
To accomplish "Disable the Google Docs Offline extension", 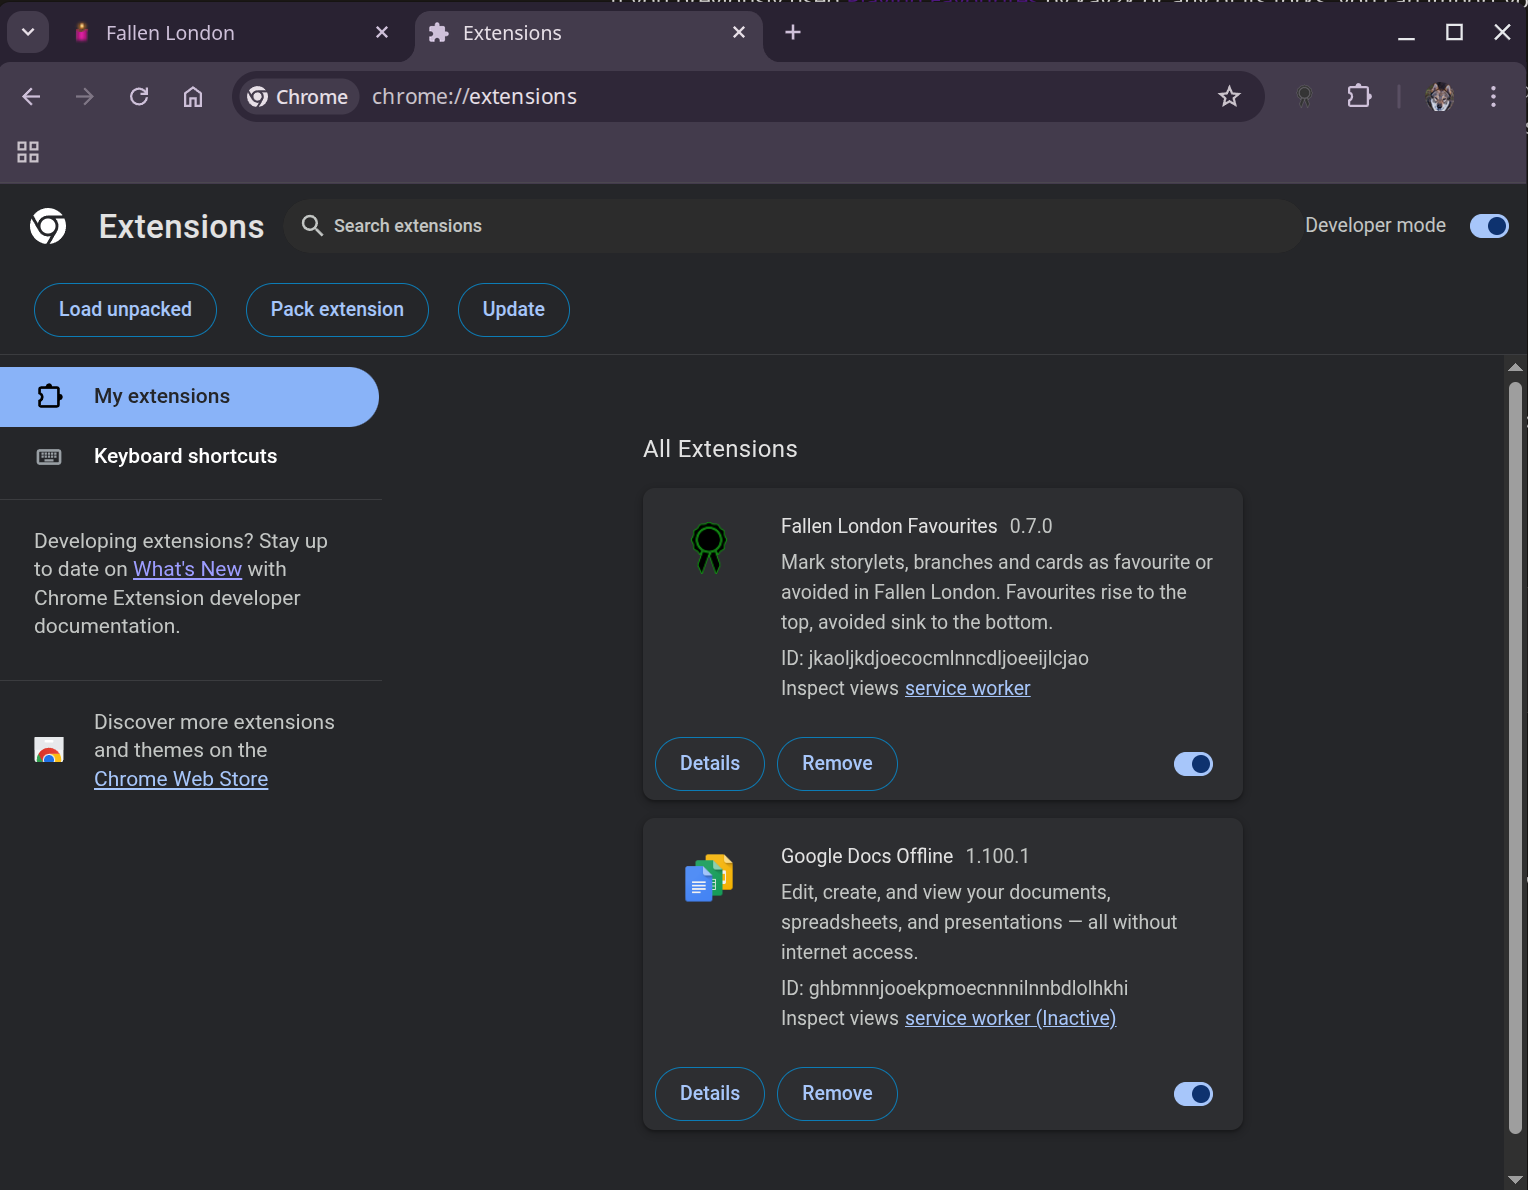I will pyautogui.click(x=1192, y=1093).
